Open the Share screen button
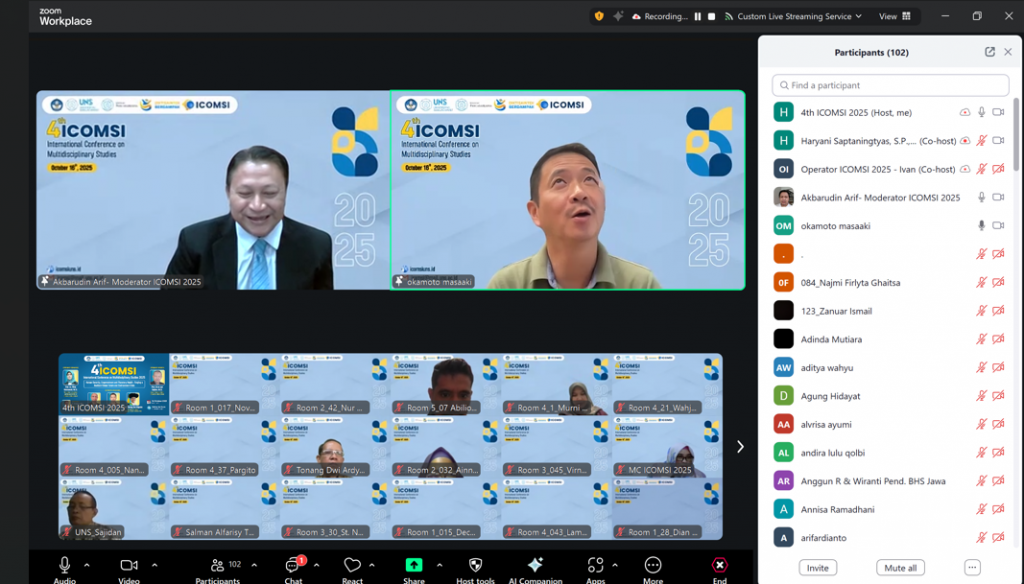 [x=414, y=566]
